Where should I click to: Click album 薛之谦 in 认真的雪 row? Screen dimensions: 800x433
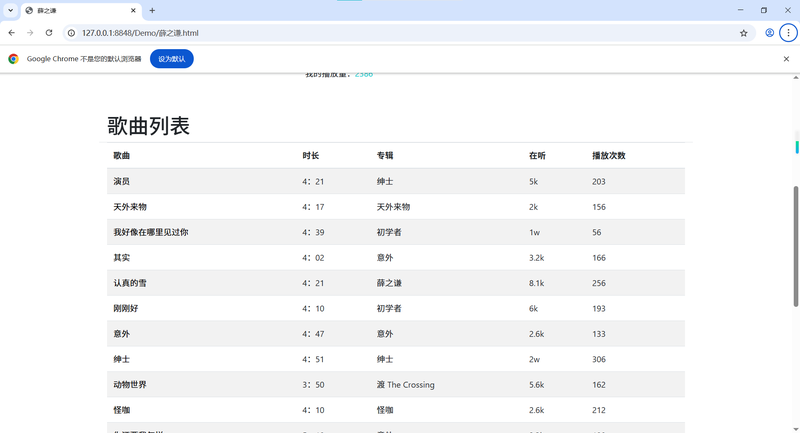coord(389,283)
